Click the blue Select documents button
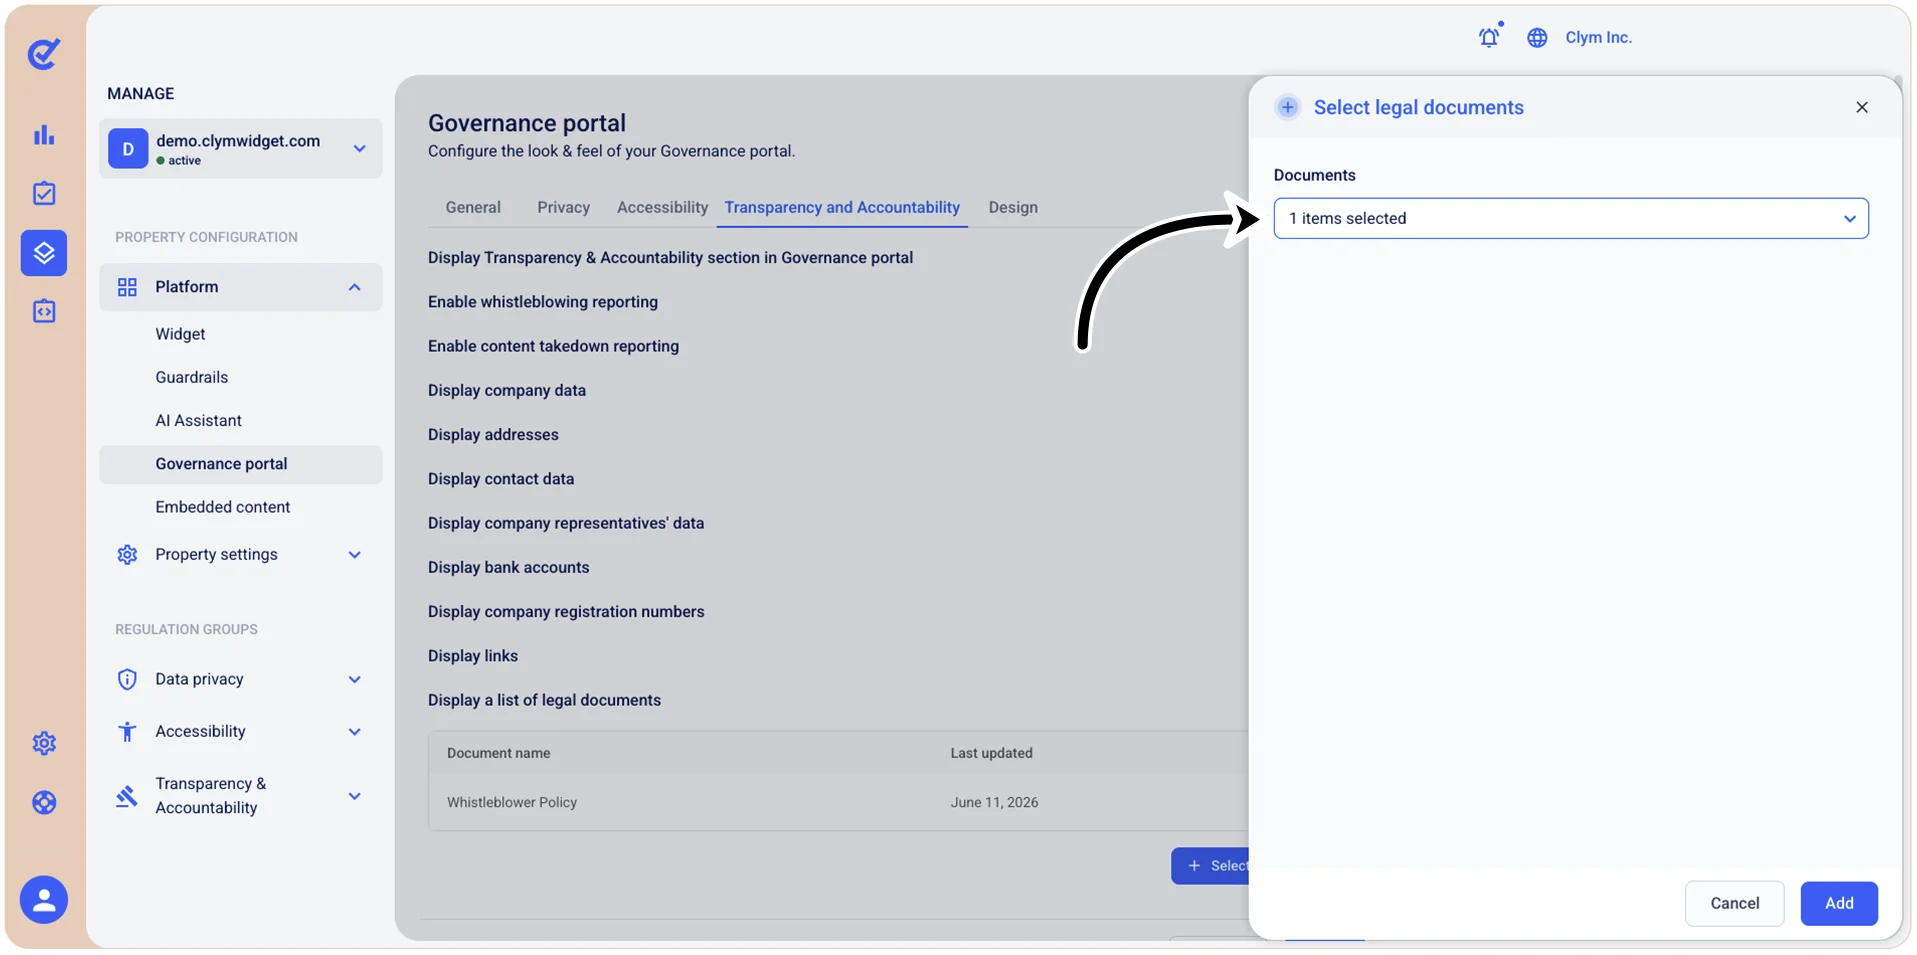Image resolution: width=1917 pixels, height=955 pixels. coord(1211,866)
